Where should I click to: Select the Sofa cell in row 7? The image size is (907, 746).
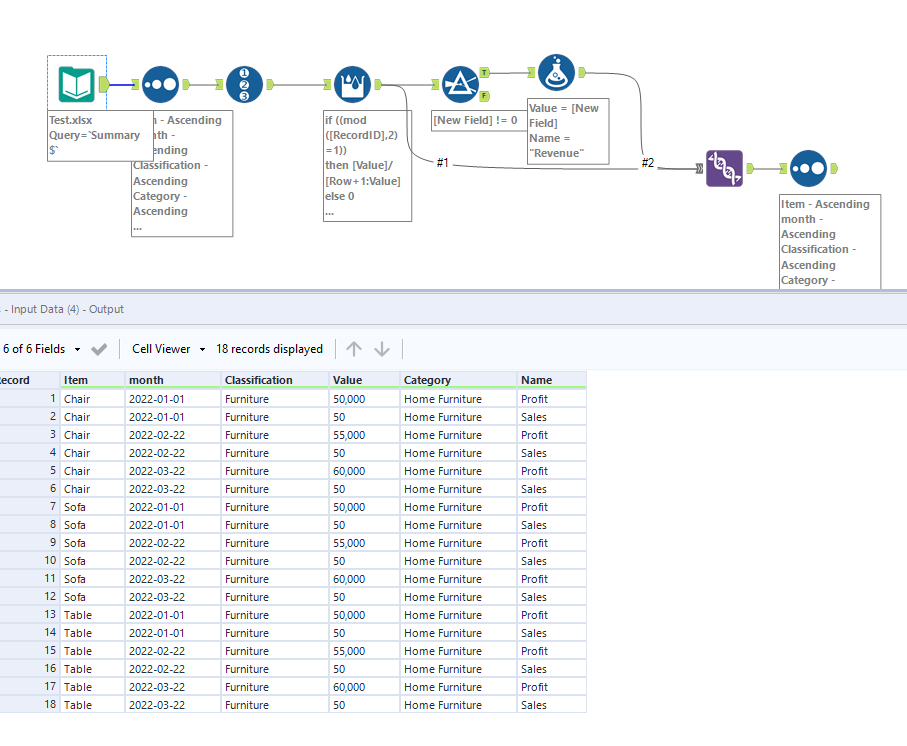tap(76, 507)
